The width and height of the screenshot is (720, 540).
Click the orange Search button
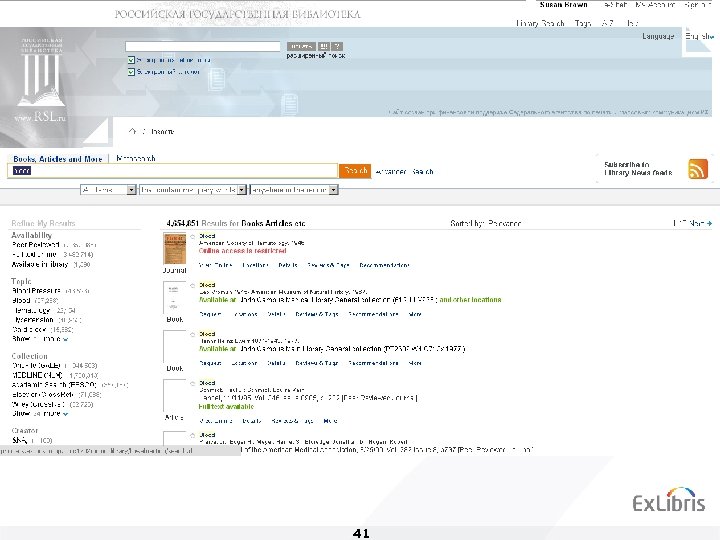click(355, 171)
